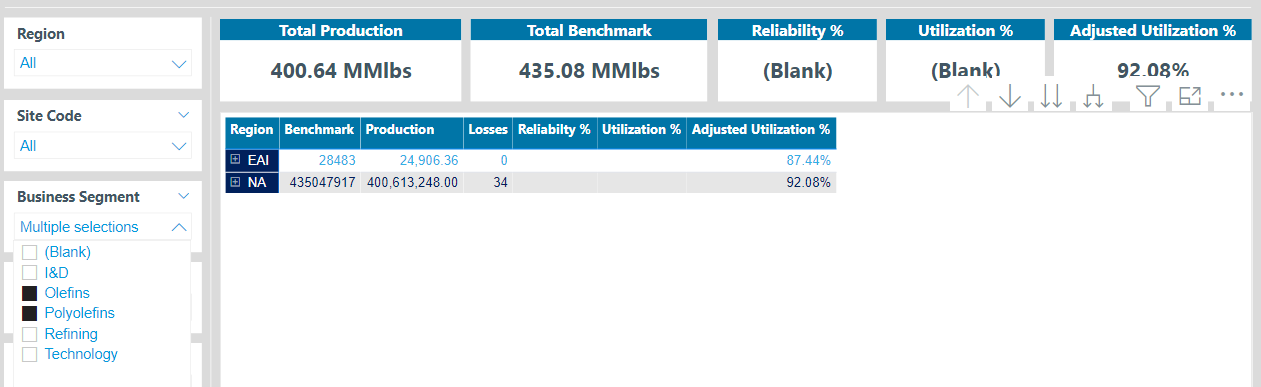Sort by the Utilization % column header

(642, 130)
